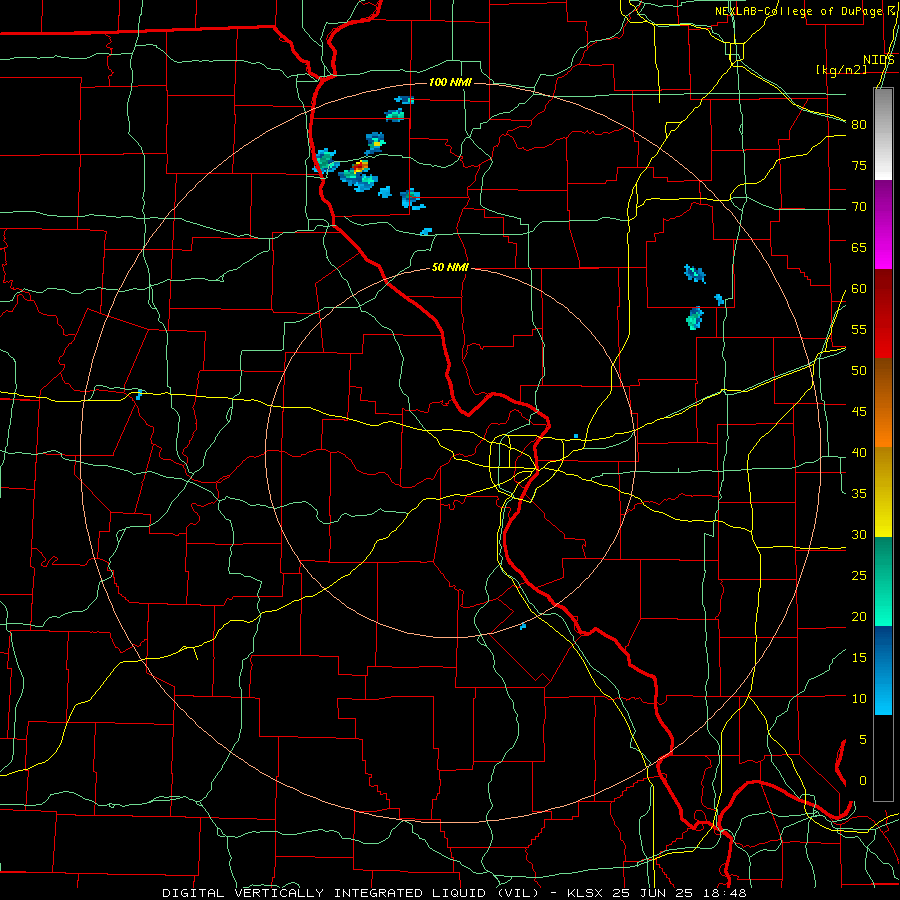900x900 pixels.
Task: Click the red 55–60 color scale segment
Action: tap(883, 313)
